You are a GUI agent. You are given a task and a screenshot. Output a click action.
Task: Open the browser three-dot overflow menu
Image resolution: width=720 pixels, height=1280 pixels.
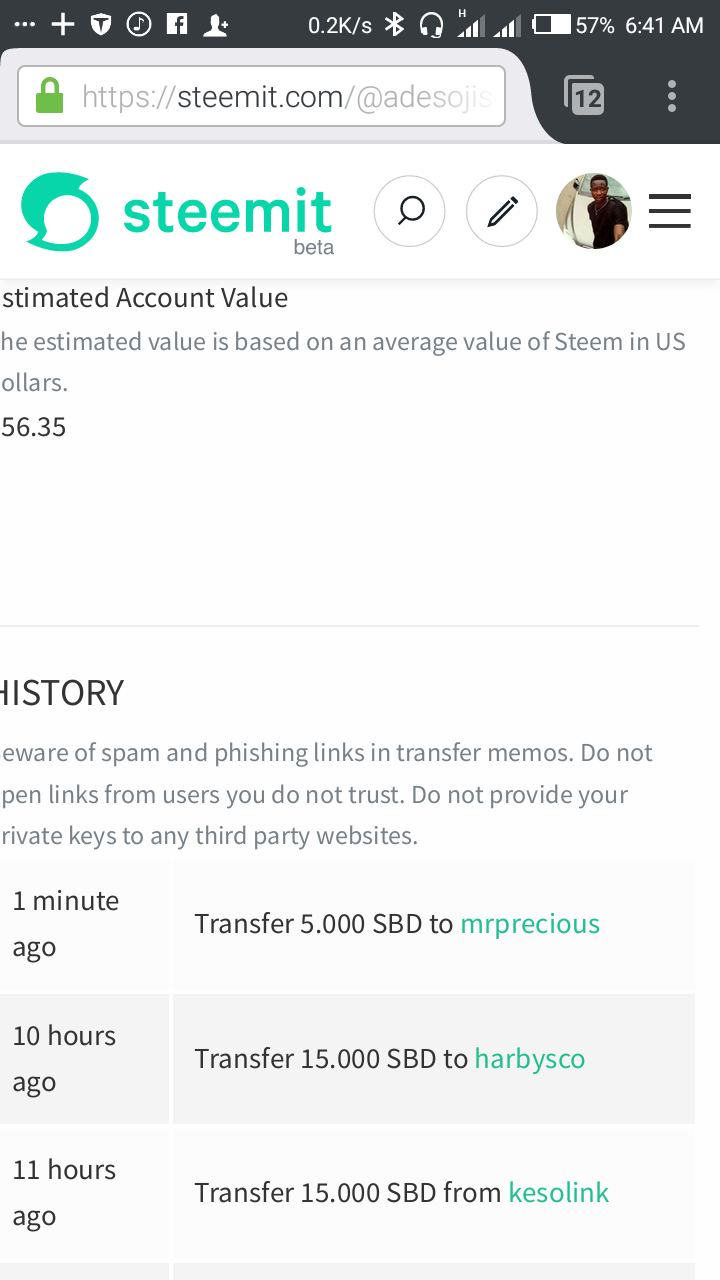pyautogui.click(x=672, y=96)
